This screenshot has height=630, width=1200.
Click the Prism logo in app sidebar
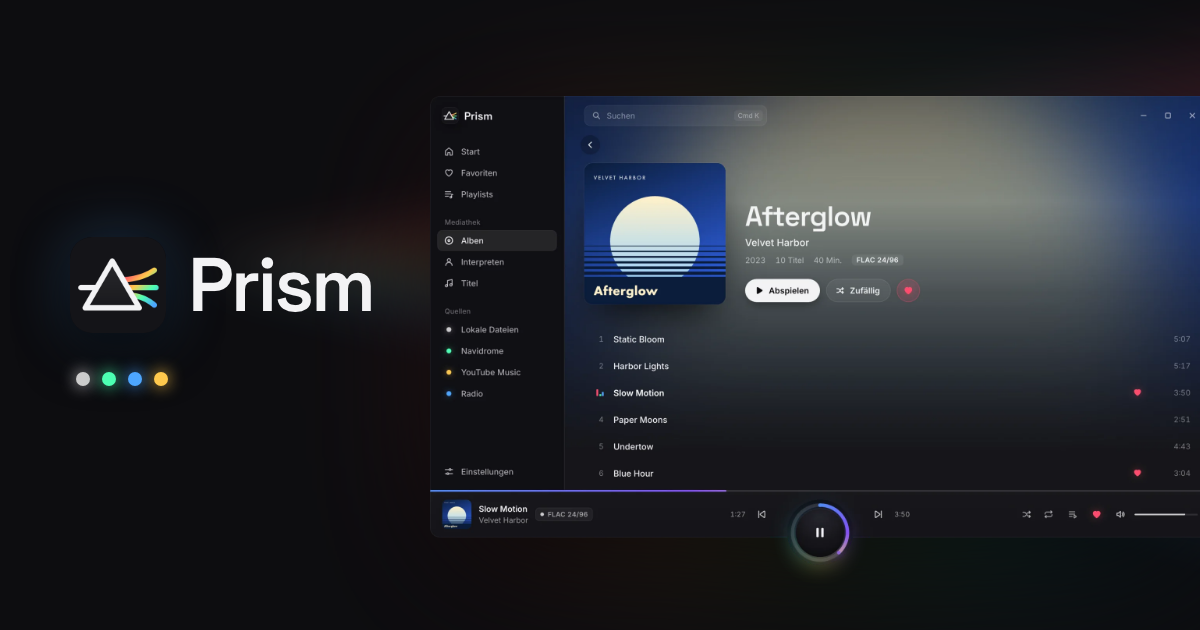(450, 116)
